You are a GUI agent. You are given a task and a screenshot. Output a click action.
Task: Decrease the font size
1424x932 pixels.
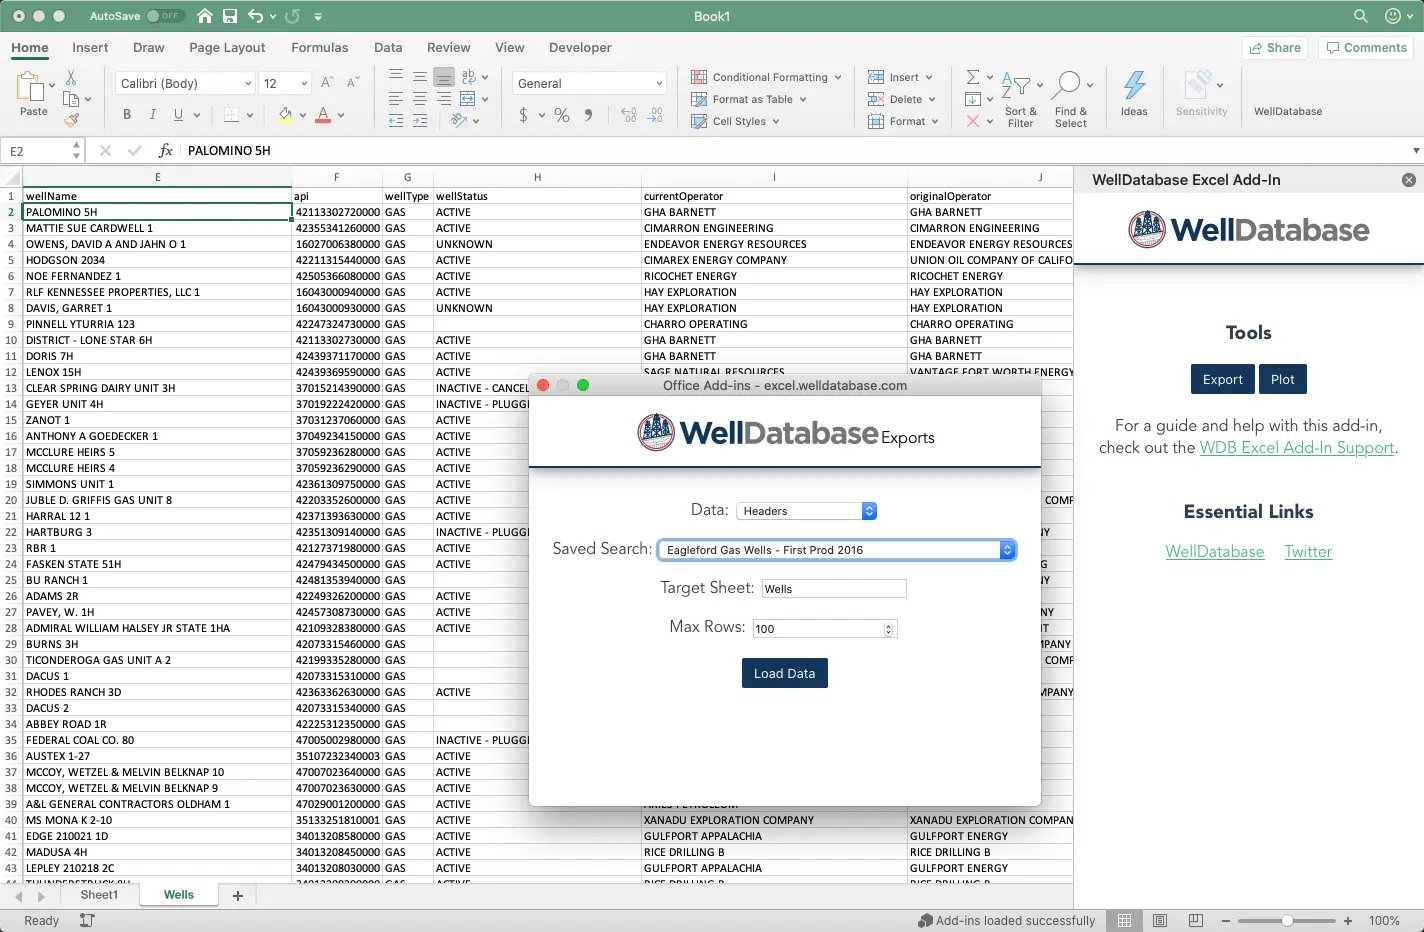click(x=353, y=83)
